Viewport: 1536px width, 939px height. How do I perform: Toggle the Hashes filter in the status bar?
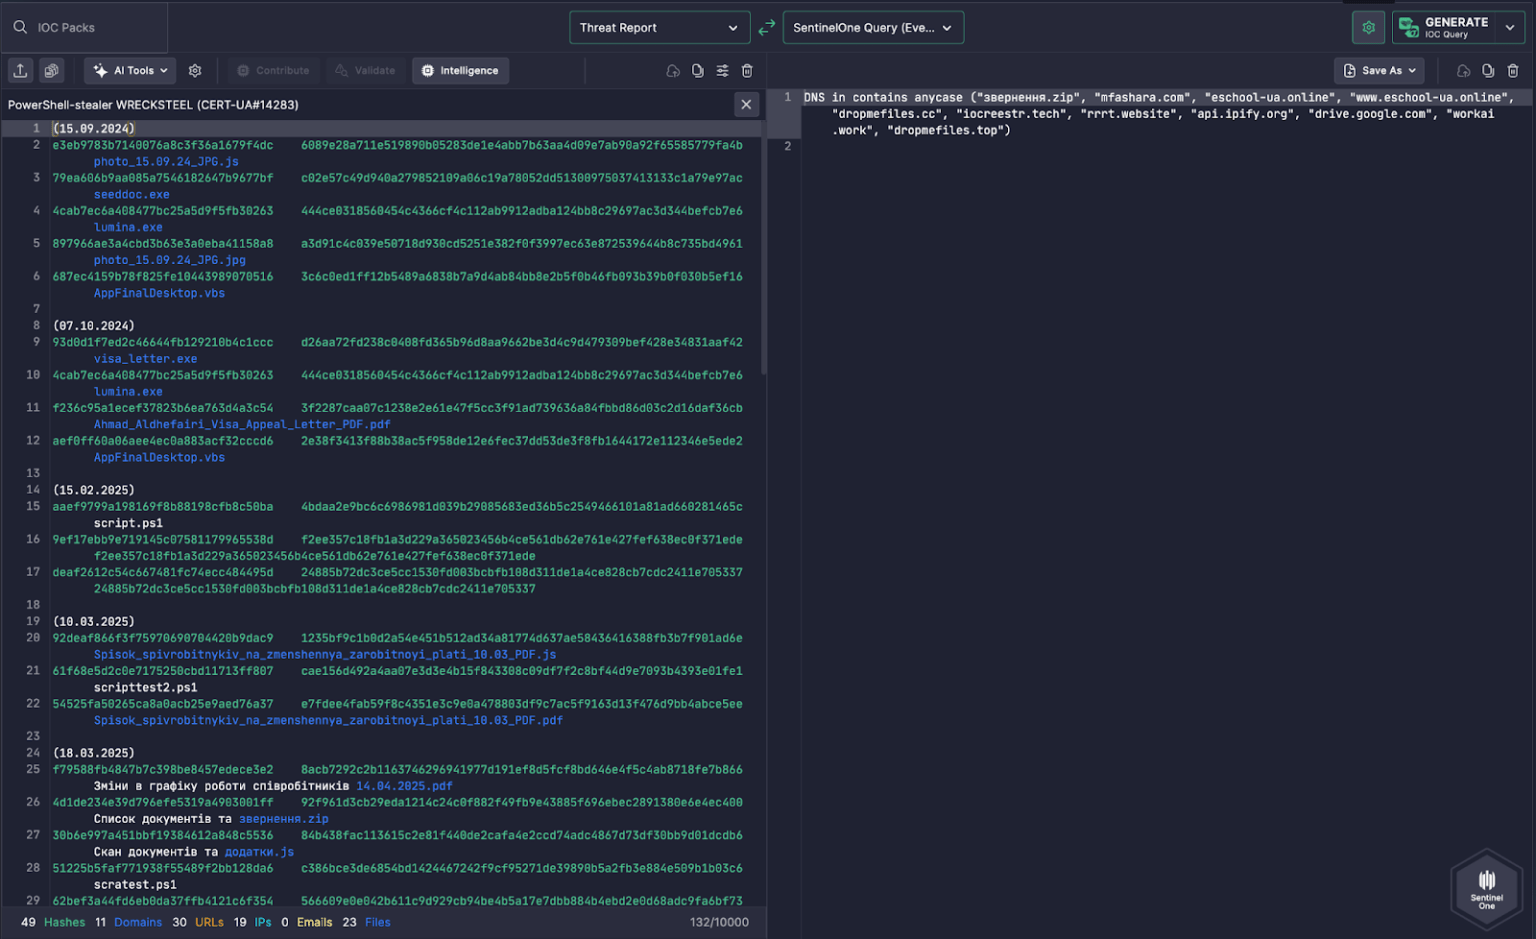tap(64, 922)
